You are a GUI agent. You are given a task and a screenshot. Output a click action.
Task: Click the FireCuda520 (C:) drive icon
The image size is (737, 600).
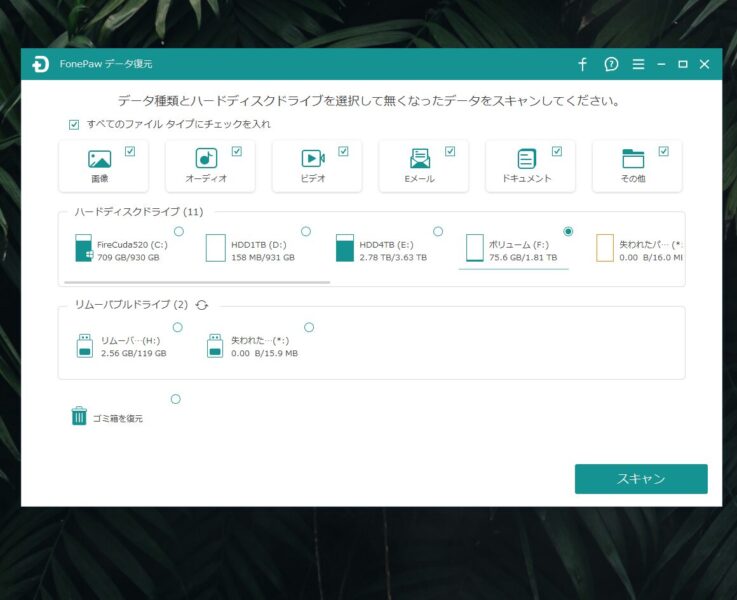[84, 248]
